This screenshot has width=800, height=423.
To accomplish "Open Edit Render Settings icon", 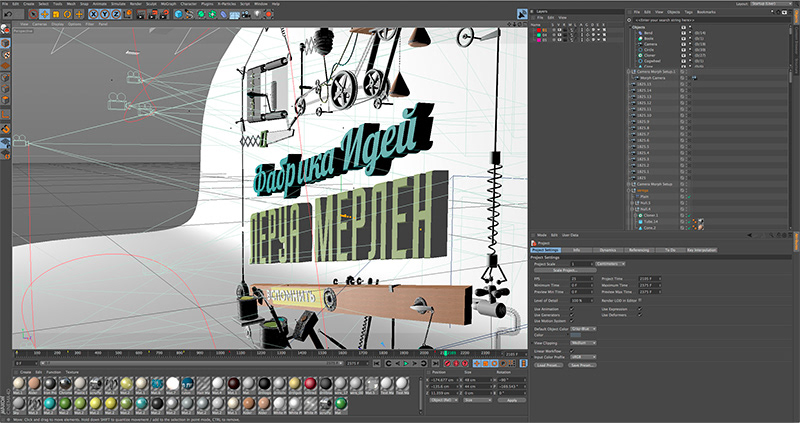I will click(x=164, y=14).
